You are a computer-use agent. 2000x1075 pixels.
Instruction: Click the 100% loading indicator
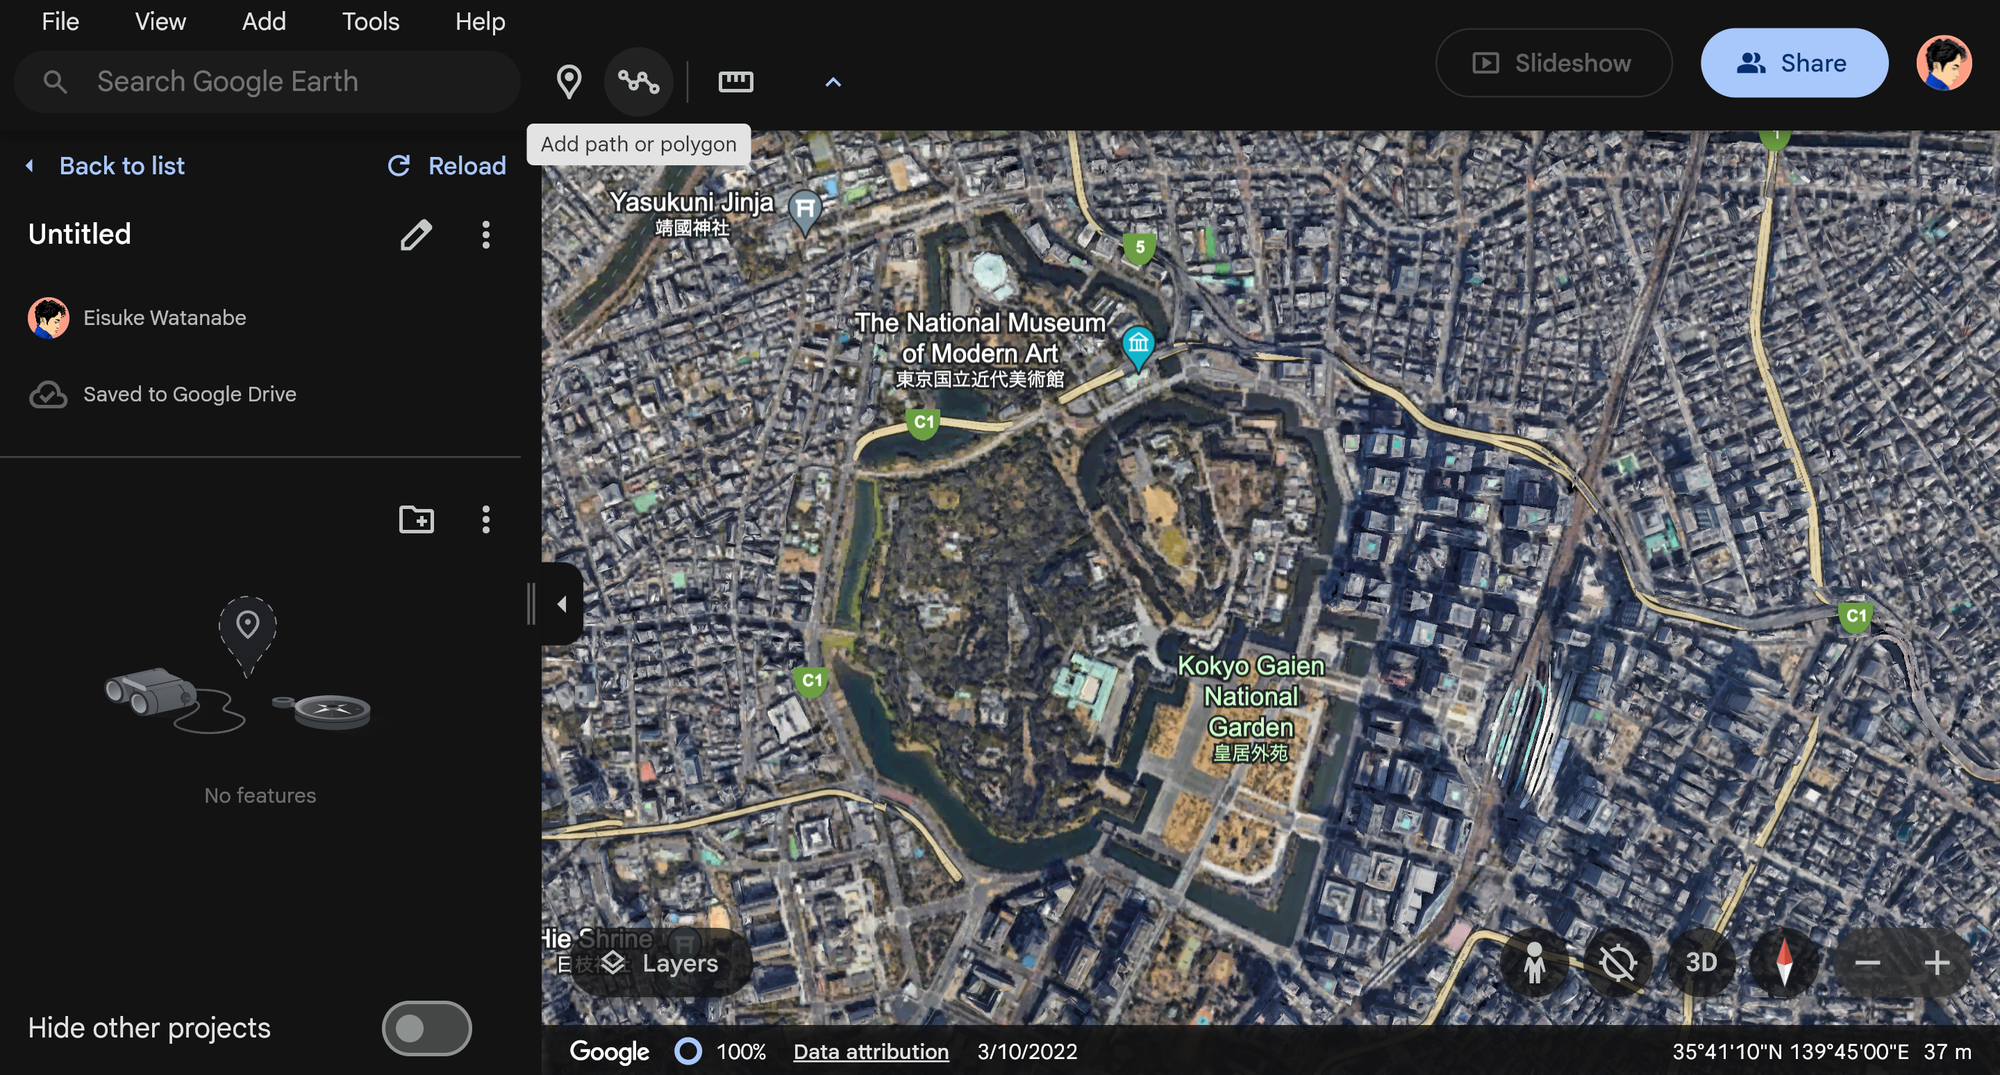tap(720, 1052)
